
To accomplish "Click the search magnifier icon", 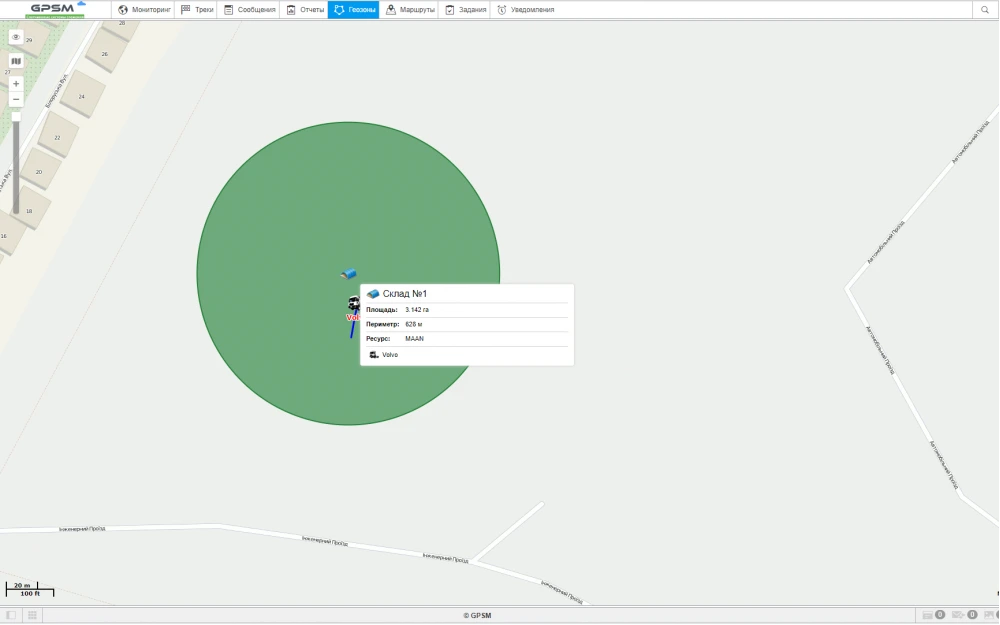I will tap(985, 10).
